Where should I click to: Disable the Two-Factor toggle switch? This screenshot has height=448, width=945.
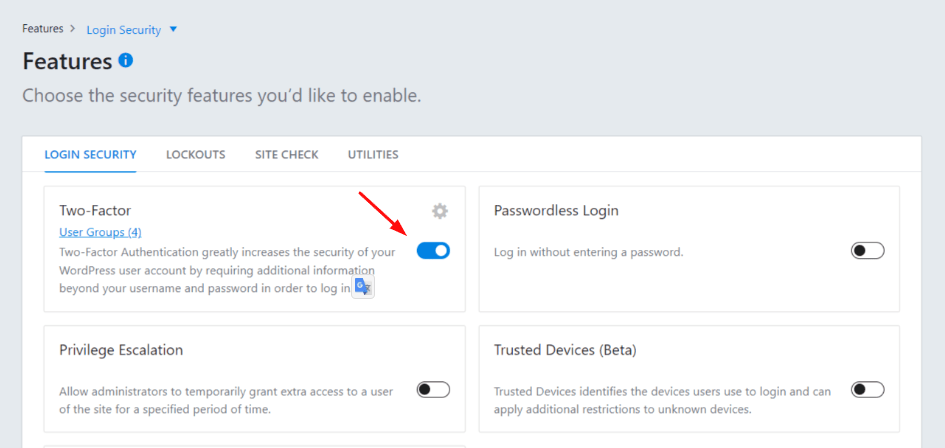pyautogui.click(x=433, y=251)
